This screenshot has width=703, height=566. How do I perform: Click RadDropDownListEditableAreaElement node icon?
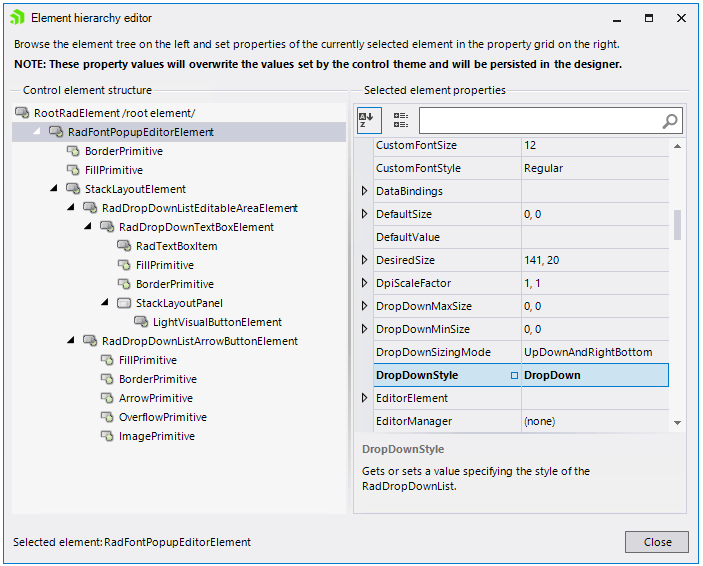[x=90, y=208]
